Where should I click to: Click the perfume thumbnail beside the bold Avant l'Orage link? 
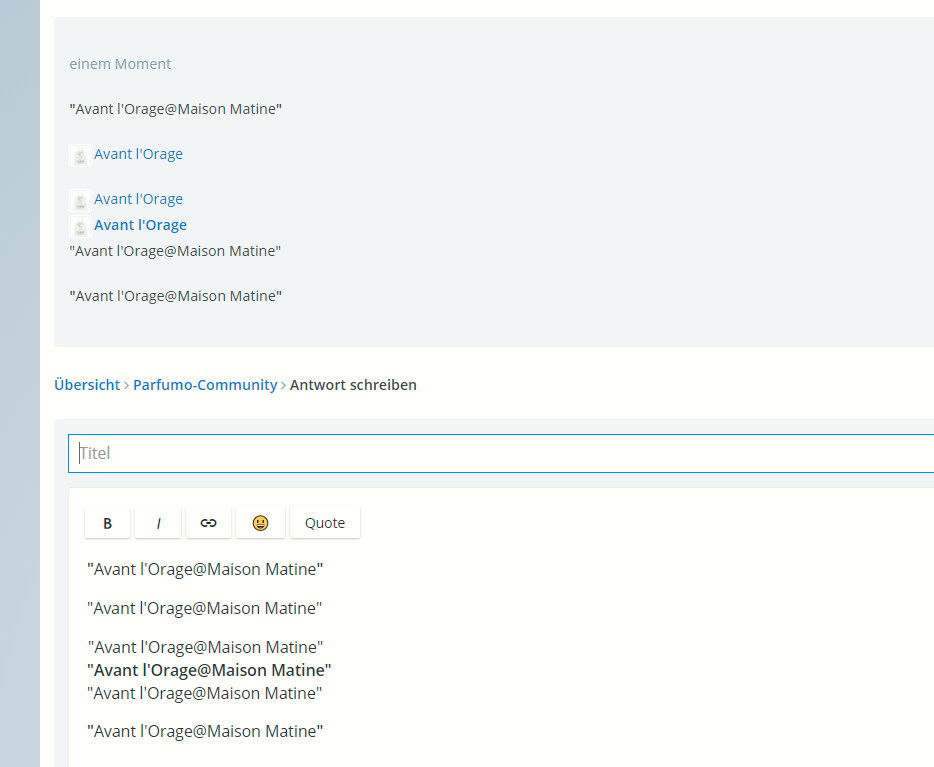[80, 227]
